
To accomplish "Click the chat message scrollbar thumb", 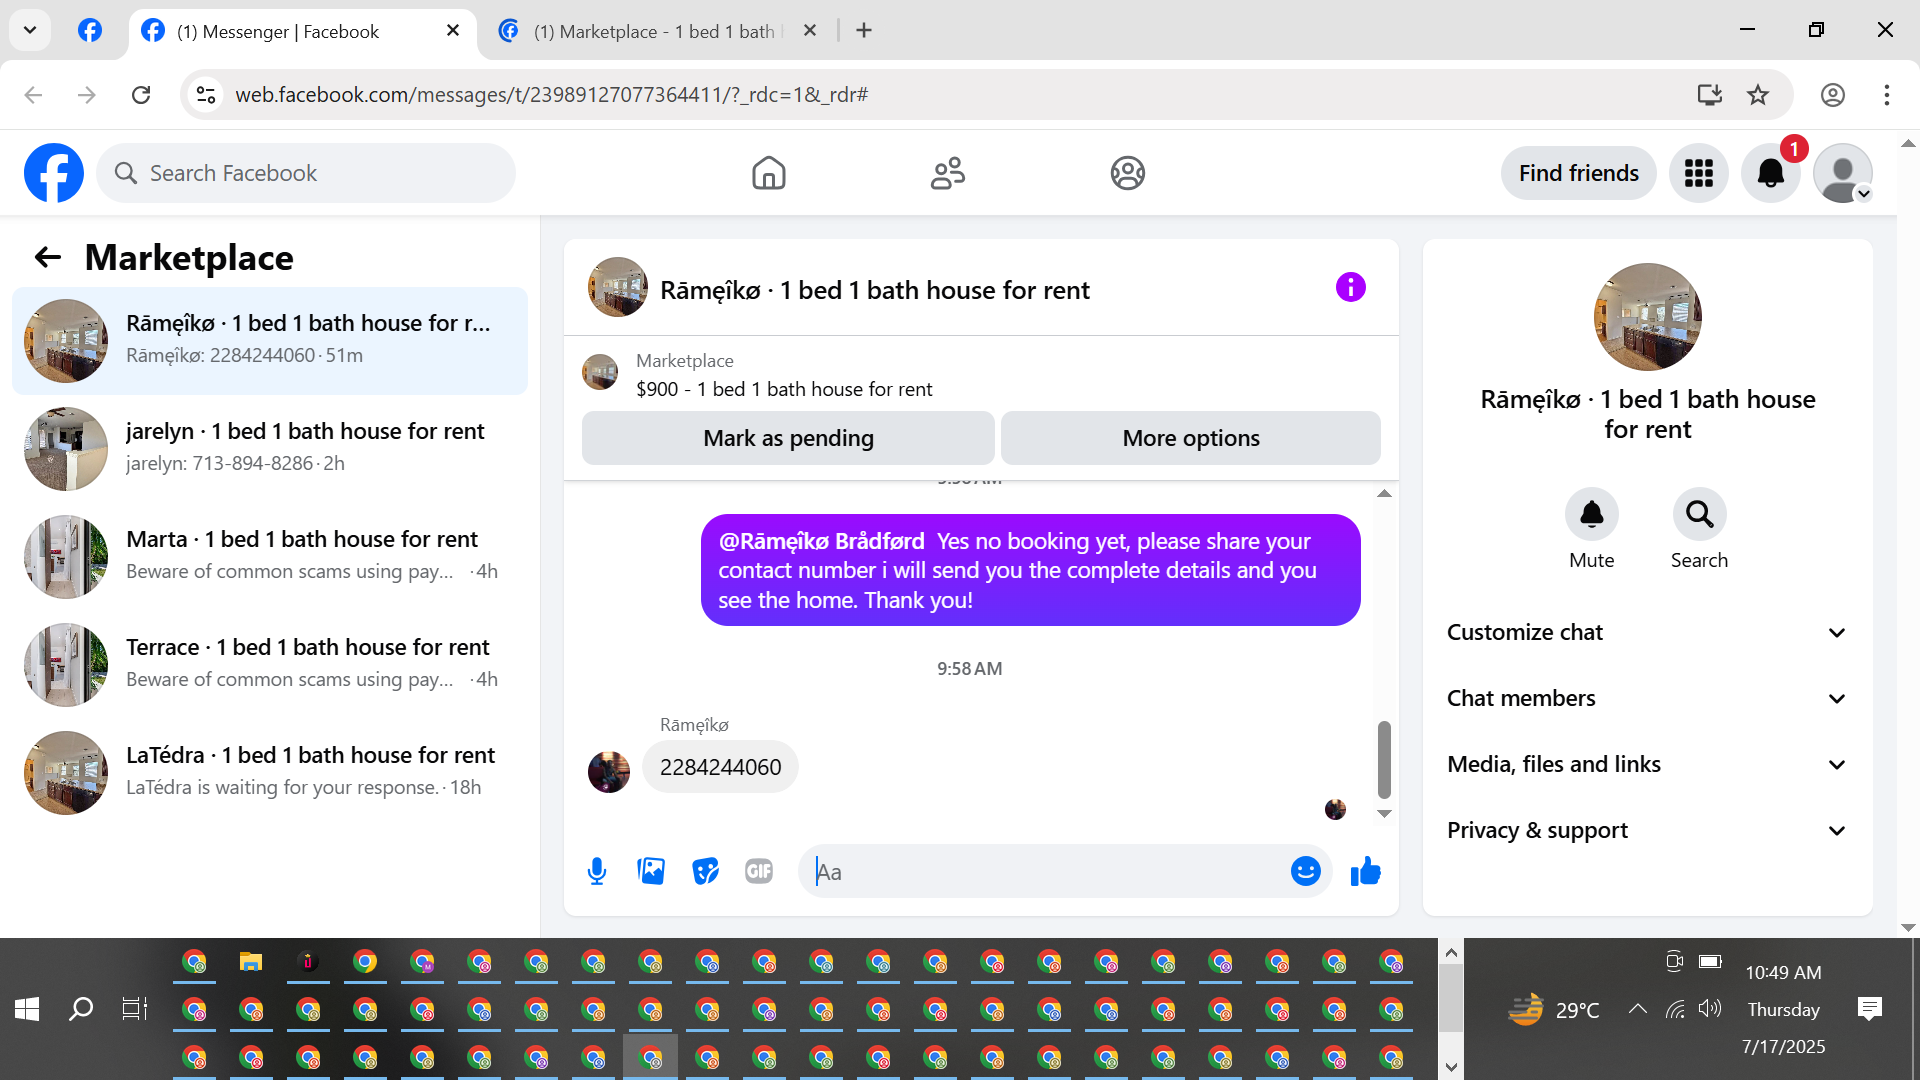I will coord(1384,759).
